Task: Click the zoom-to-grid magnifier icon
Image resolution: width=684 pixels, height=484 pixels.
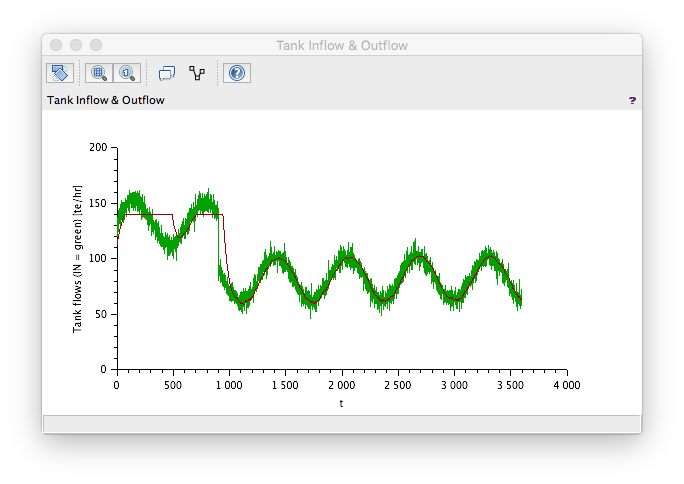Action: pos(99,73)
